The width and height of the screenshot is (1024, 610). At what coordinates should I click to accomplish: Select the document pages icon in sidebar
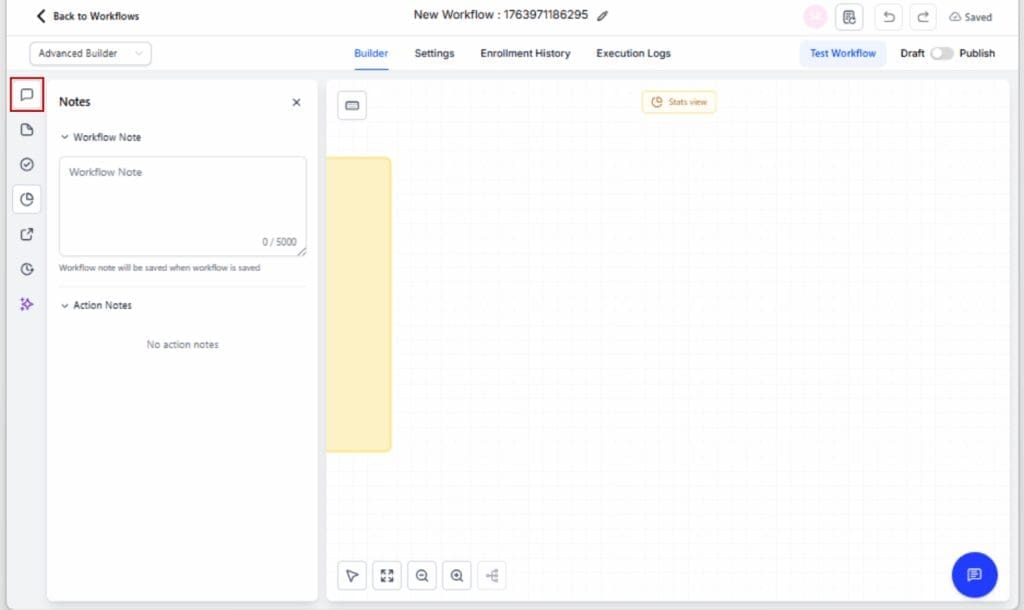point(26,130)
